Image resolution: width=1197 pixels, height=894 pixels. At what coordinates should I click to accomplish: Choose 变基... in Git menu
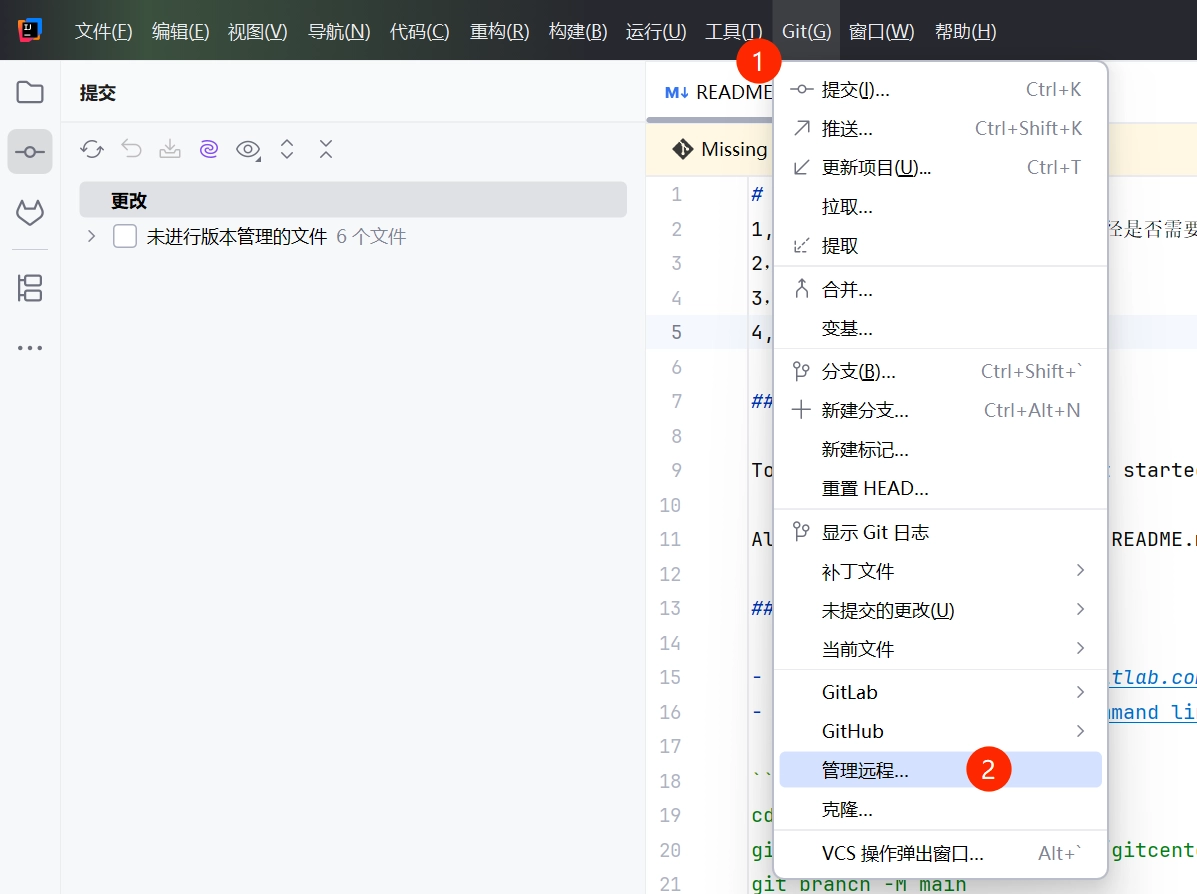coord(940,328)
